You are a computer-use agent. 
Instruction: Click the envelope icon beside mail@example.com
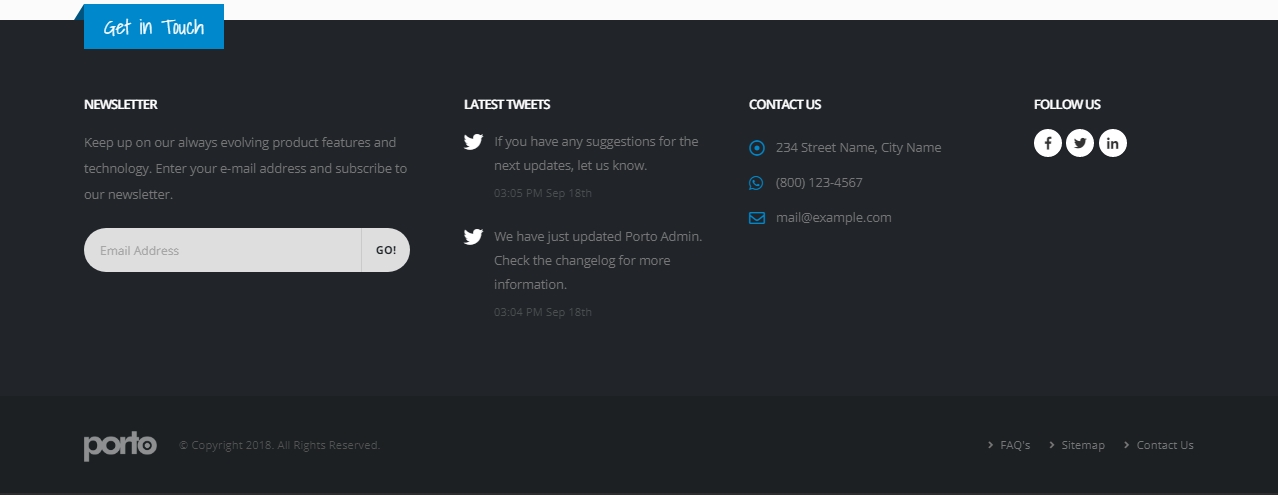click(757, 218)
